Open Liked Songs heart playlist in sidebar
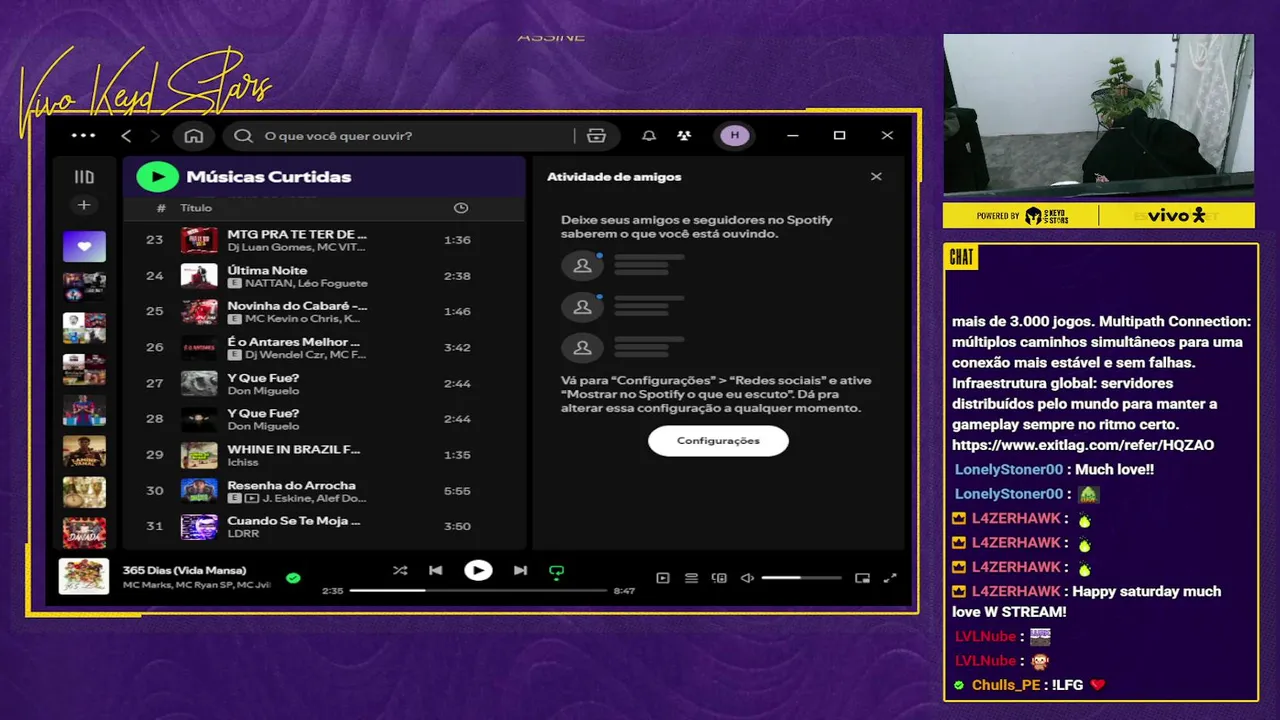 pyautogui.click(x=84, y=246)
